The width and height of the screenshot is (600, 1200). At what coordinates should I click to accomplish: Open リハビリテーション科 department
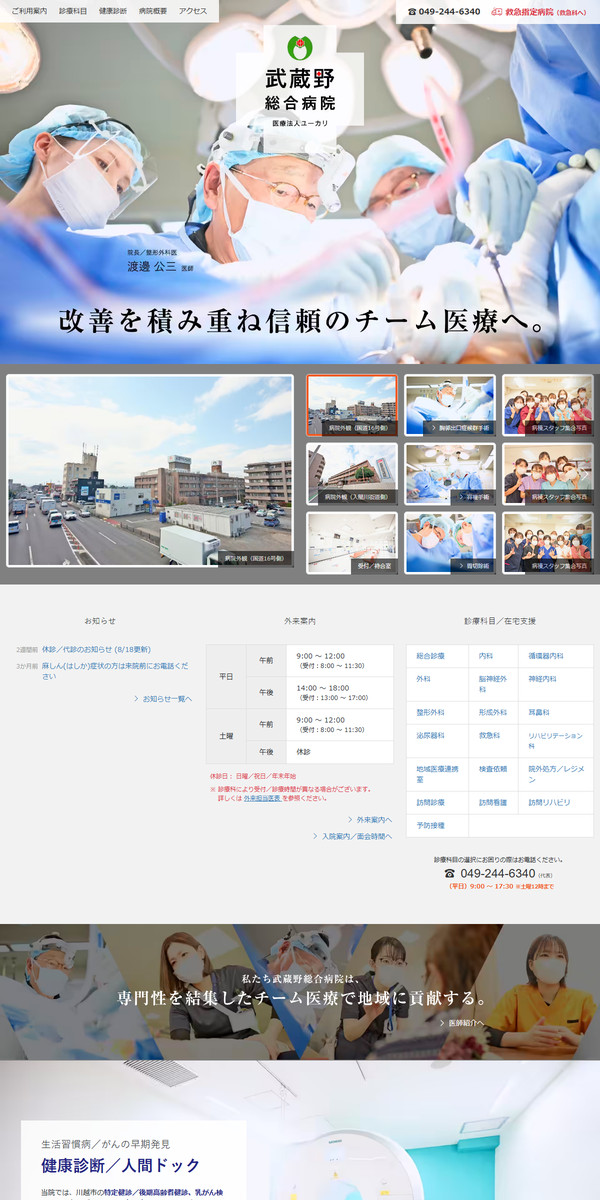pyautogui.click(x=555, y=741)
